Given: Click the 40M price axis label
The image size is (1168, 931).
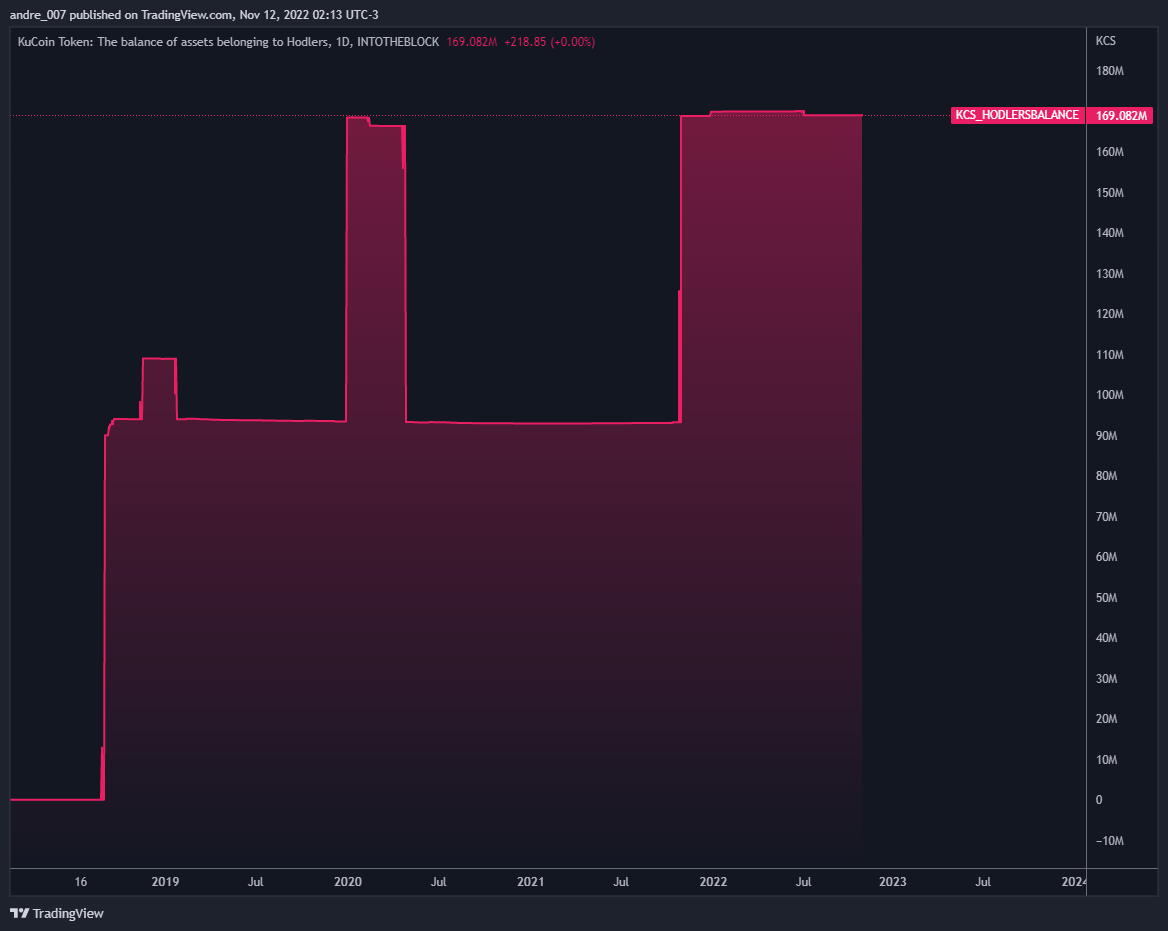Looking at the screenshot, I should (x=1106, y=638).
